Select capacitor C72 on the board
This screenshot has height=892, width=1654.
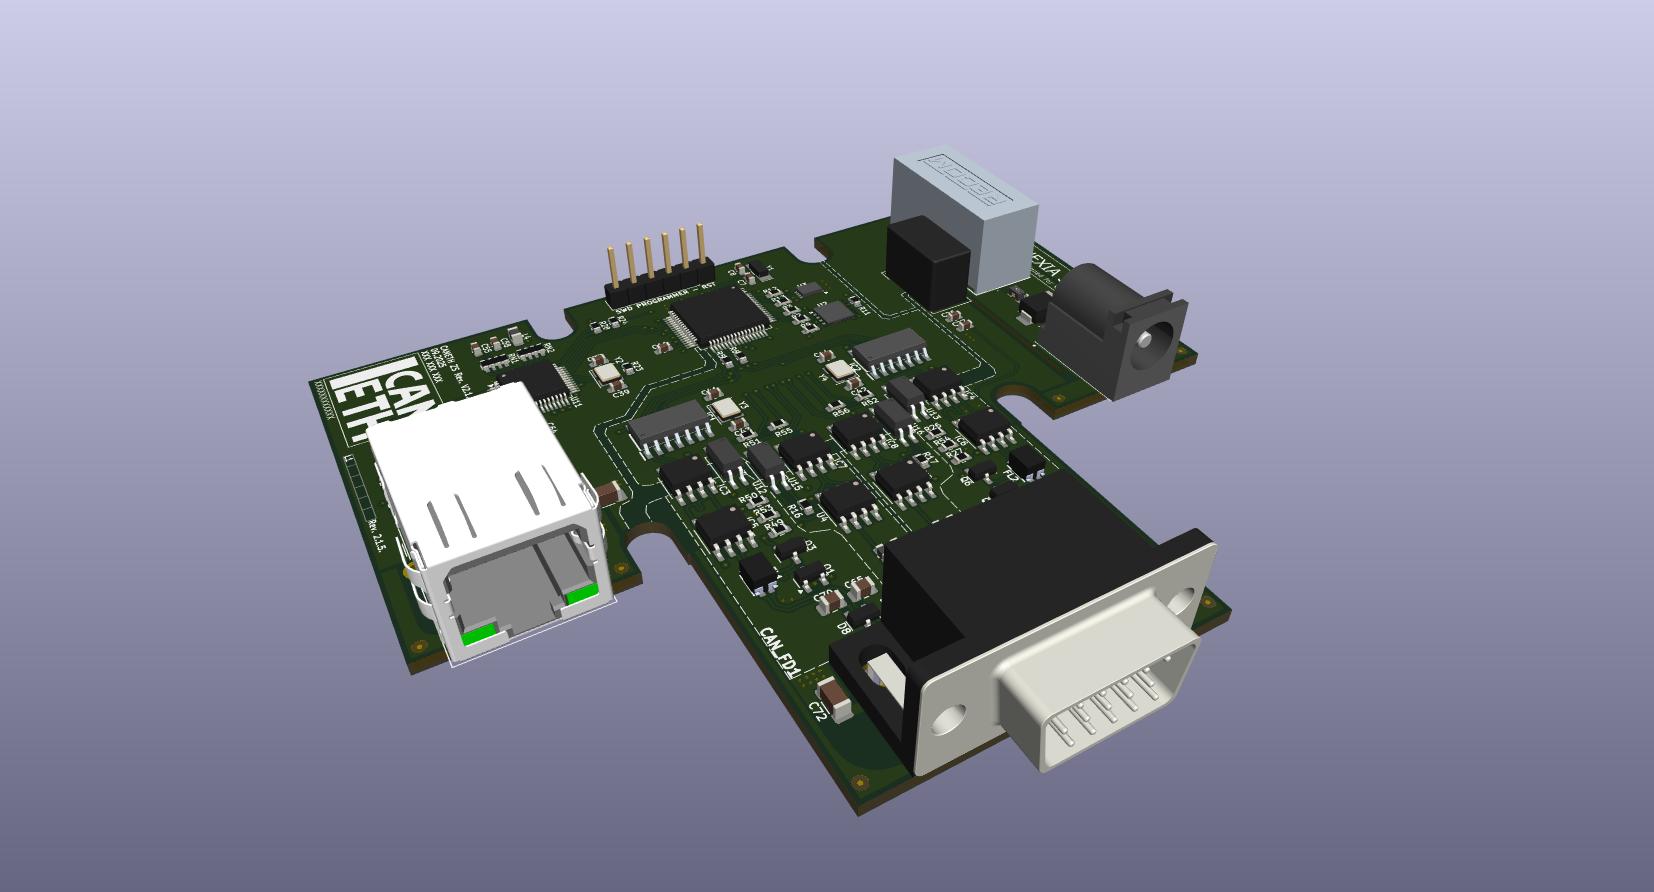pos(835,700)
